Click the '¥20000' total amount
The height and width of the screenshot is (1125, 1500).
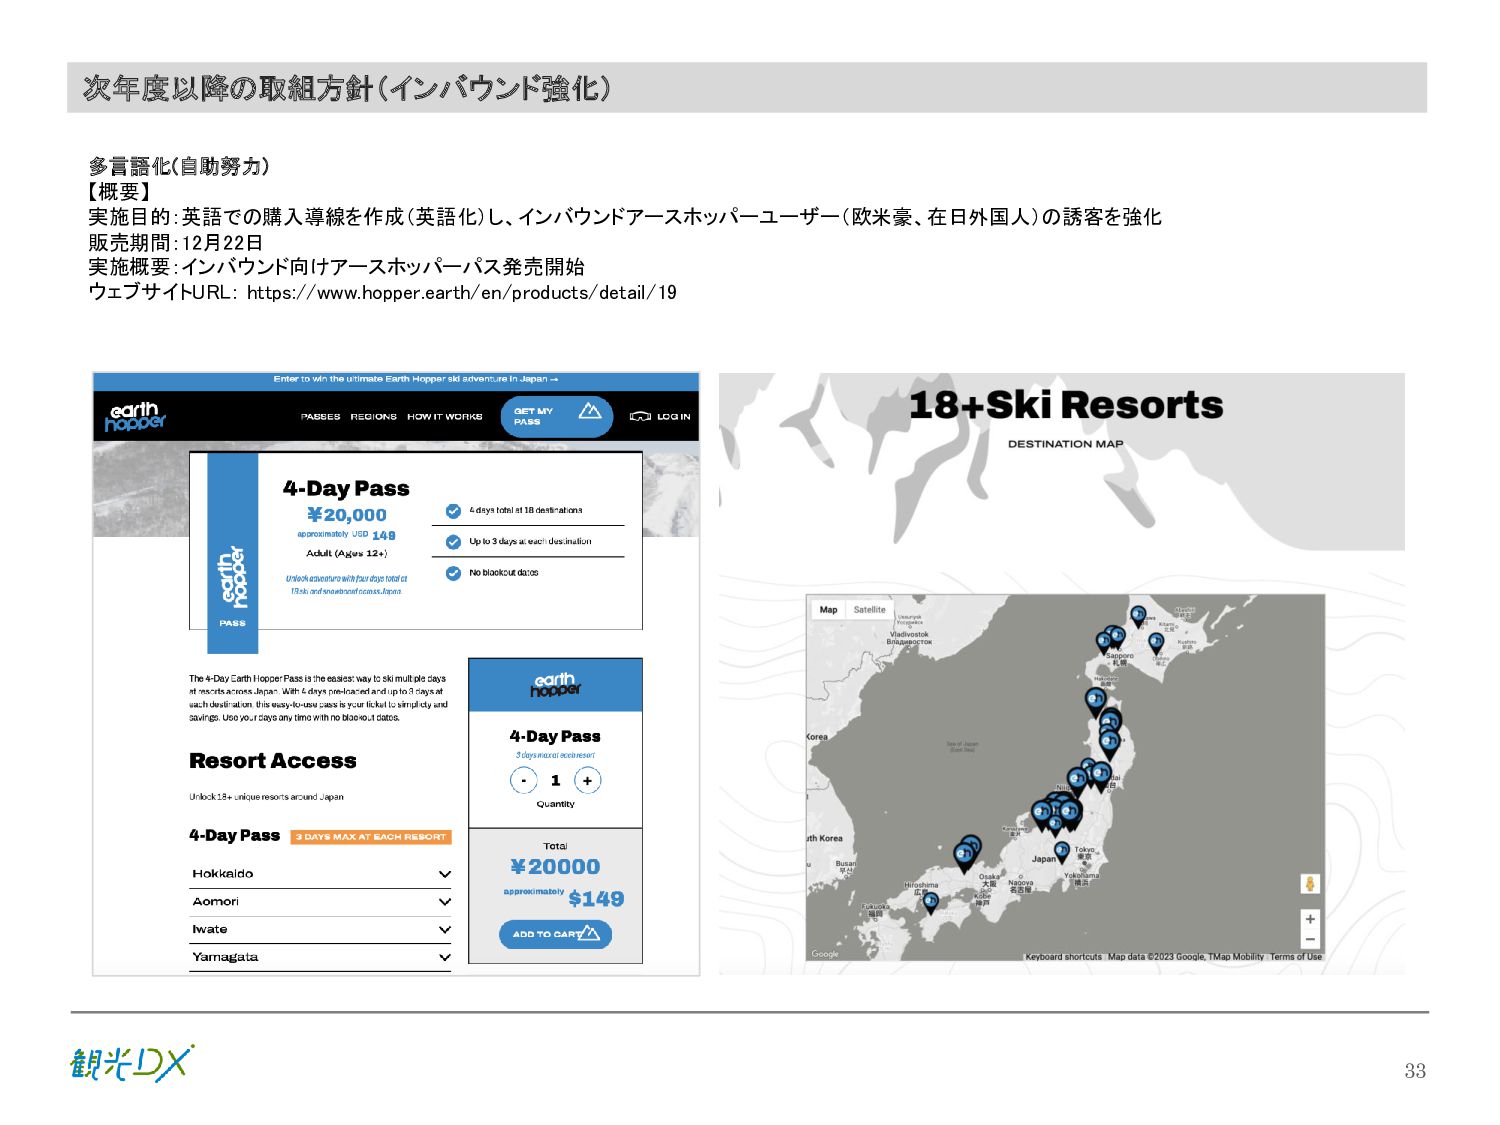coord(555,867)
